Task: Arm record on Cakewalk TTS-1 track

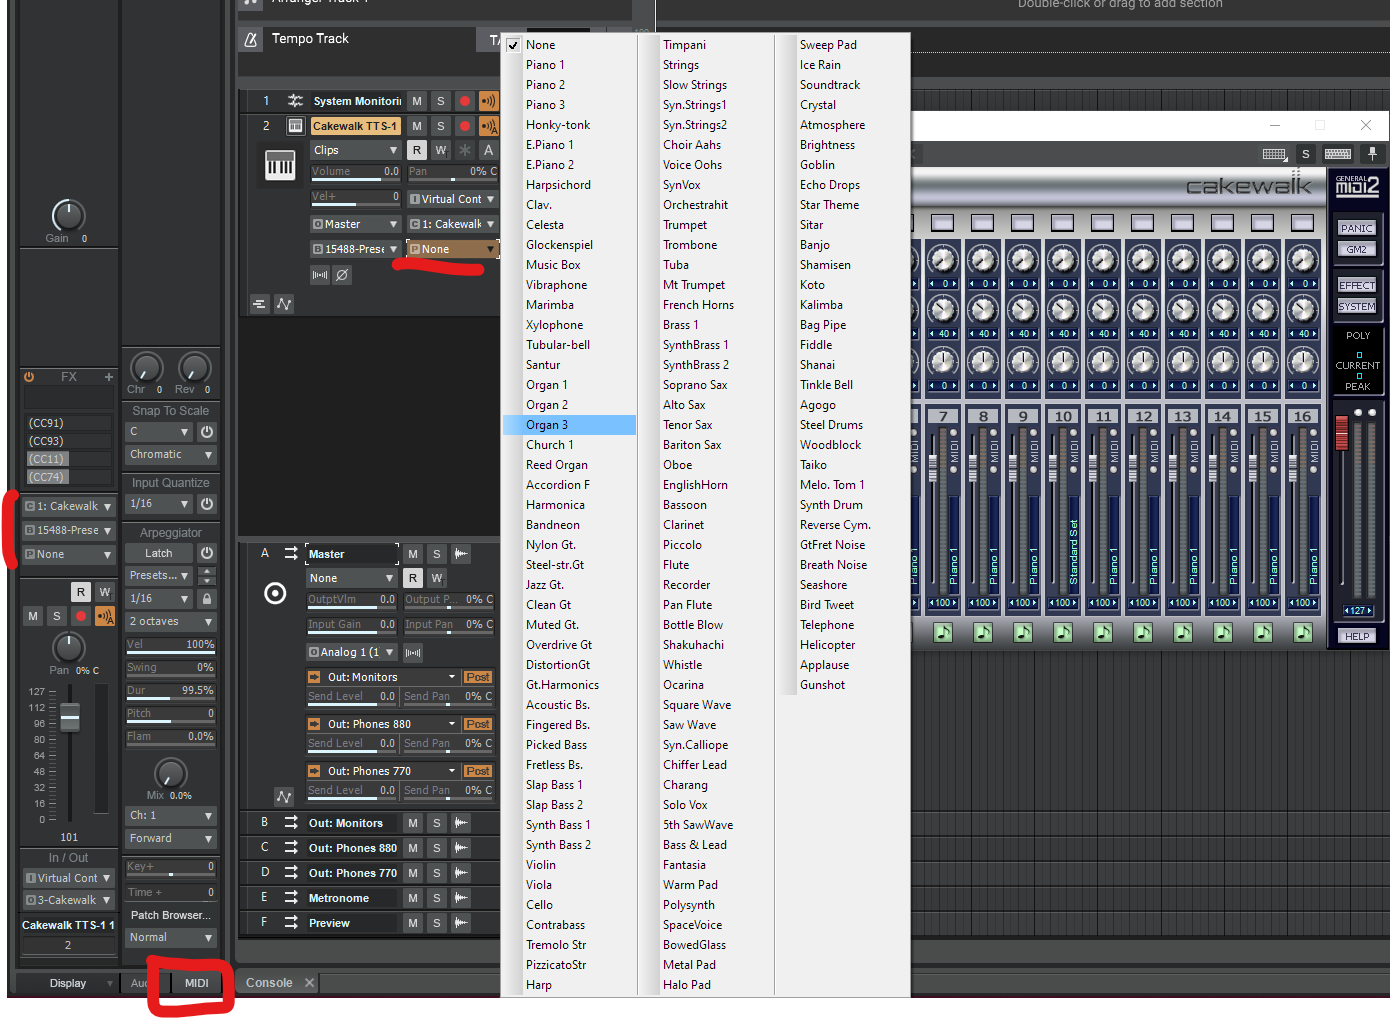Action: coord(465,126)
